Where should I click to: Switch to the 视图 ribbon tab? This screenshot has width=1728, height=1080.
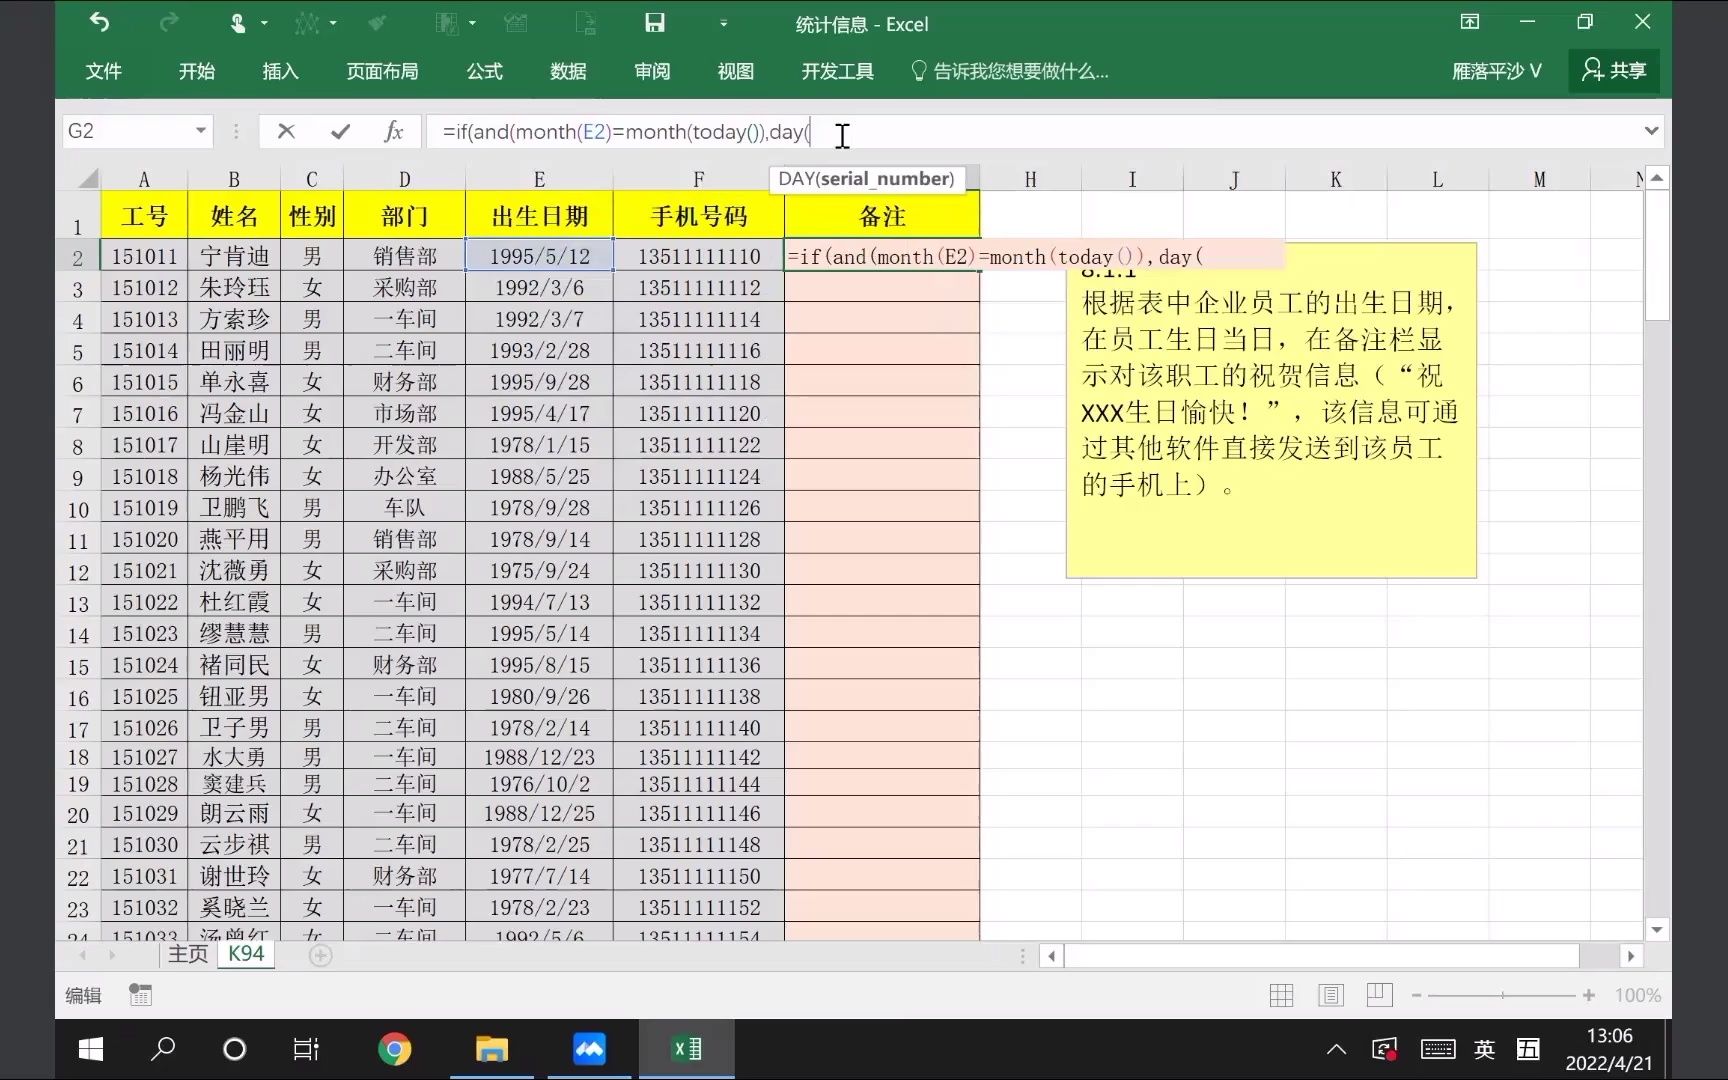point(736,71)
